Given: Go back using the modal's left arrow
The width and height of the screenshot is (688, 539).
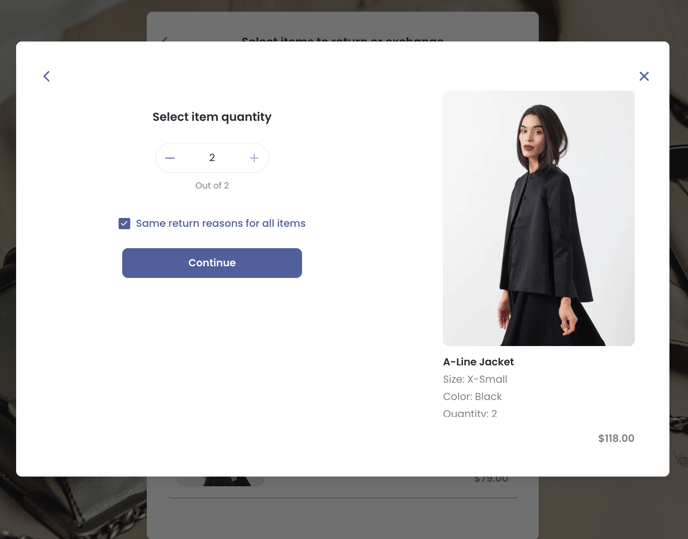Looking at the screenshot, I should pyautogui.click(x=46, y=76).
